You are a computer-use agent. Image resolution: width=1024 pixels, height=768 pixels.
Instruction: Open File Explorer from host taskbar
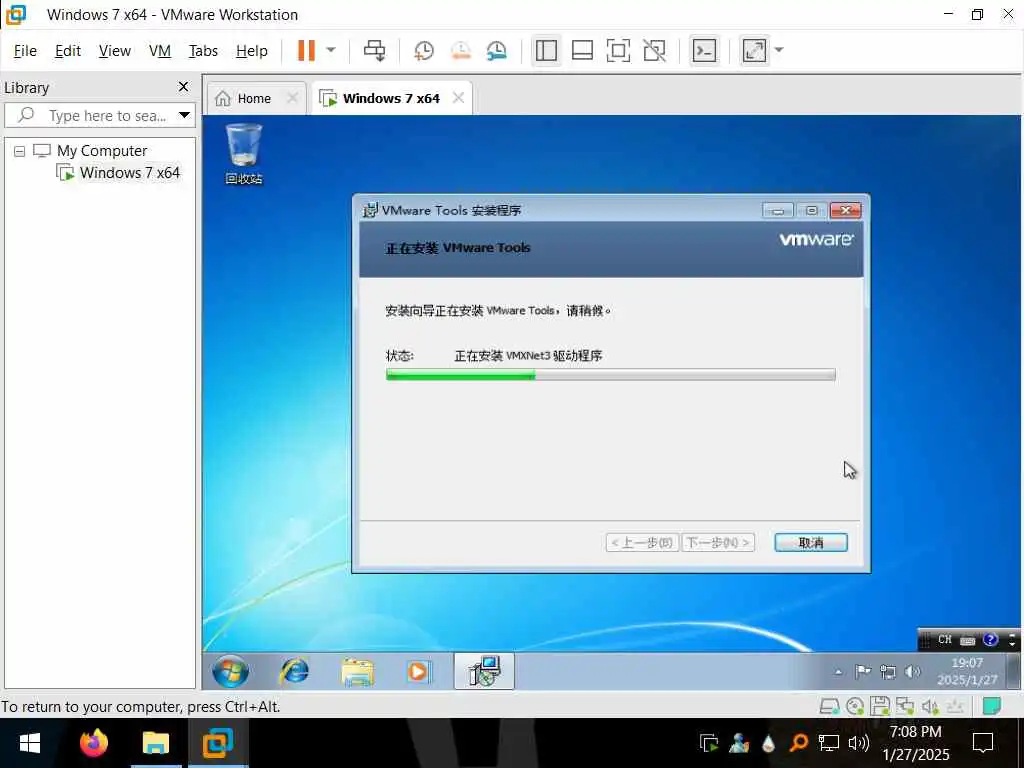tap(155, 743)
